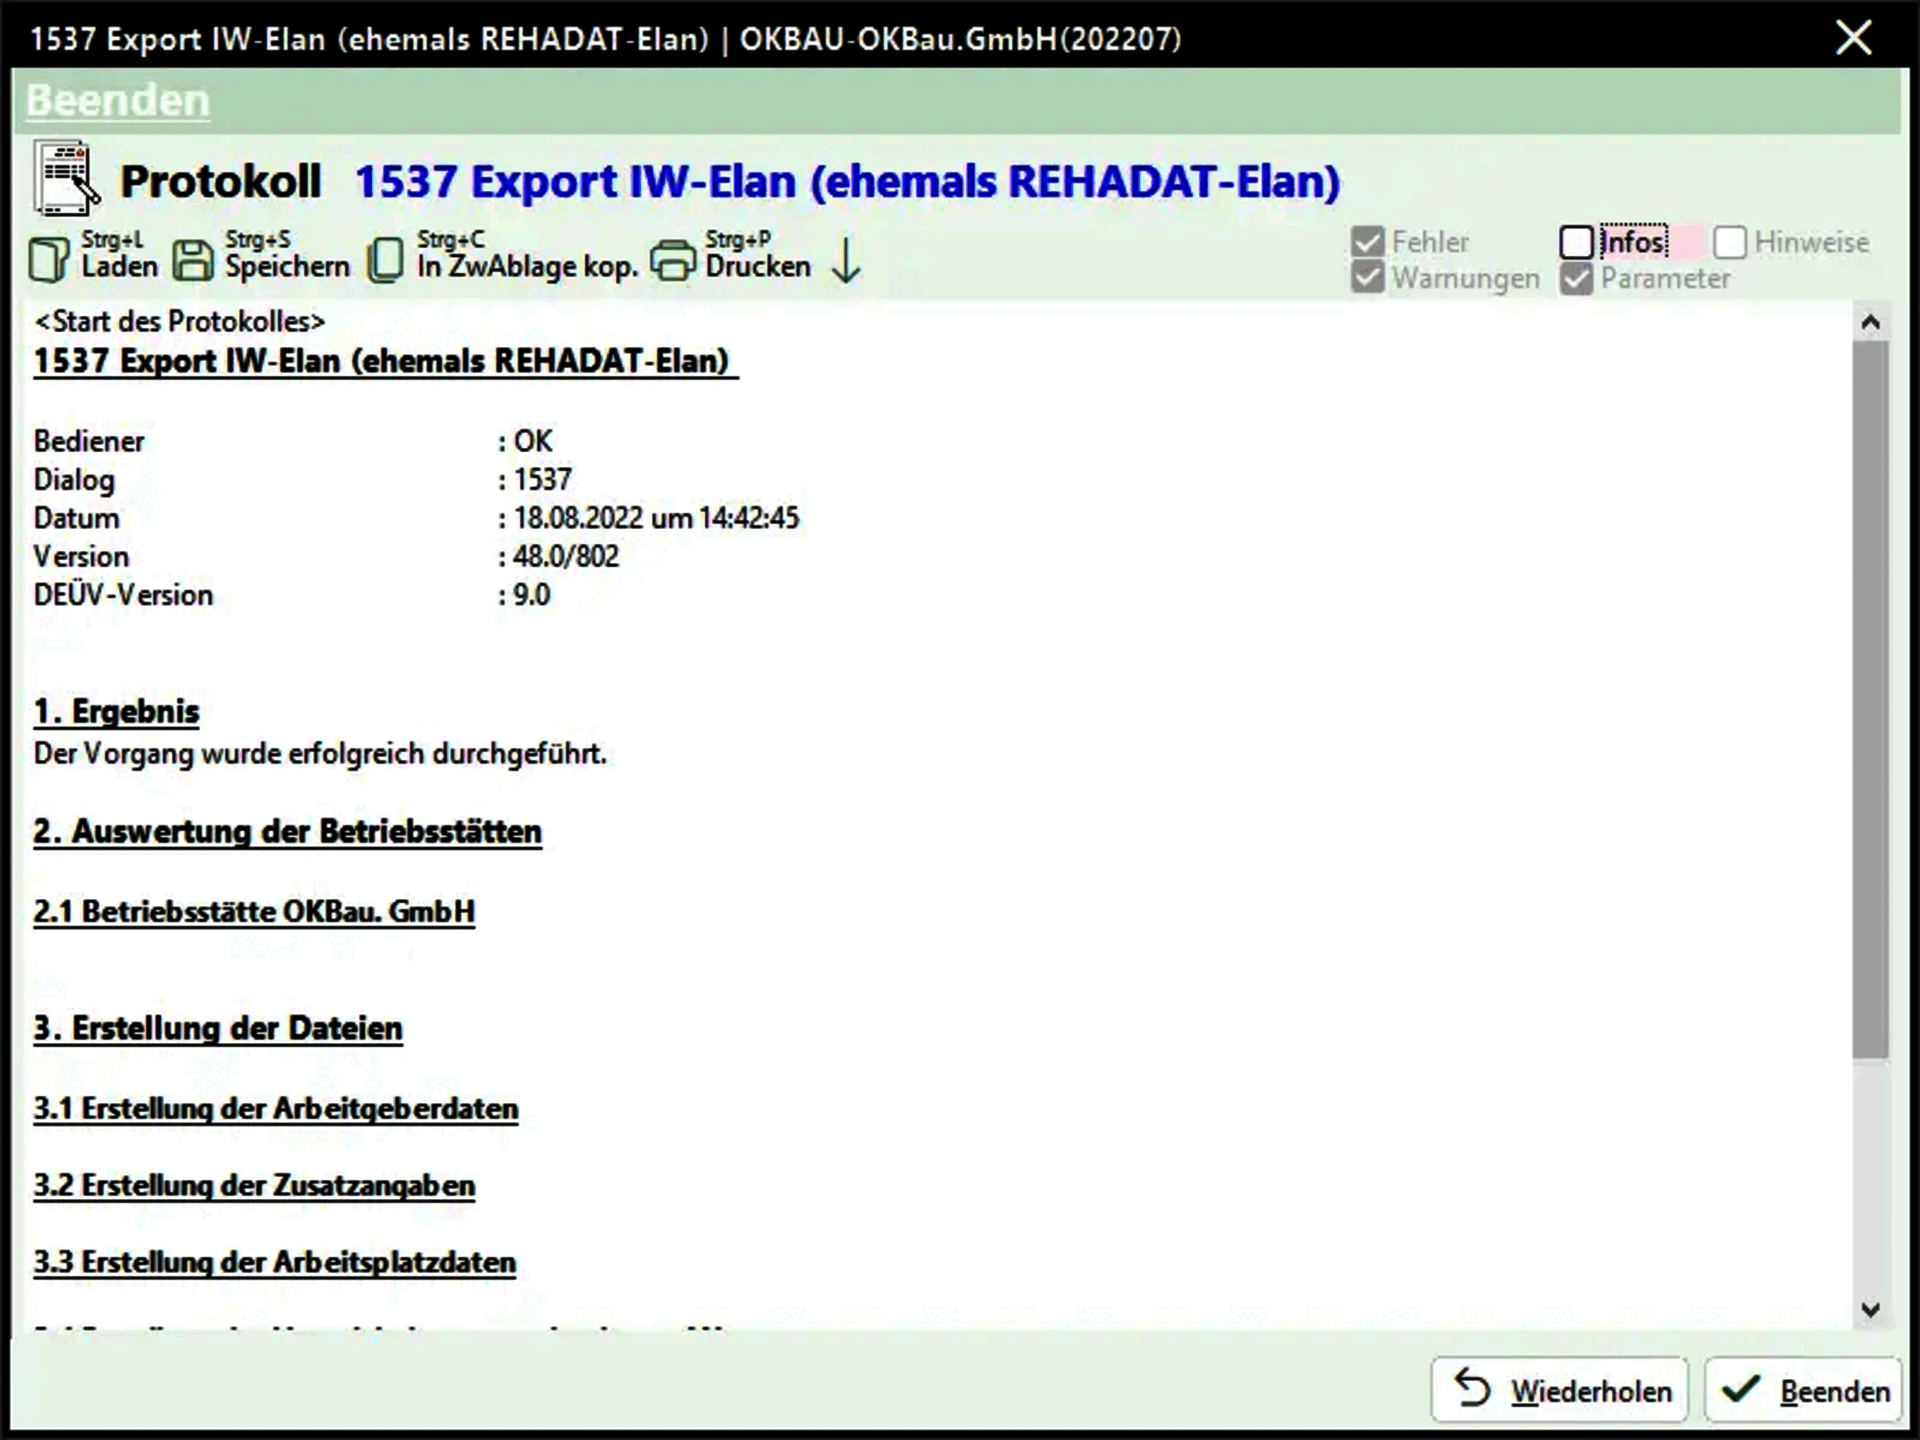
Task: Click the Speichern floppy disk icon
Action: (x=193, y=260)
